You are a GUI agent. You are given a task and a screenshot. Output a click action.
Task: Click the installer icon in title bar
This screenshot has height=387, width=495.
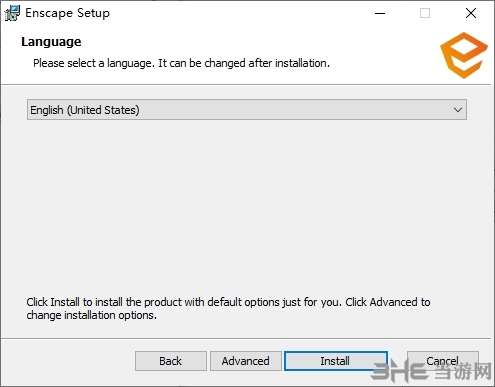pyautogui.click(x=12, y=13)
